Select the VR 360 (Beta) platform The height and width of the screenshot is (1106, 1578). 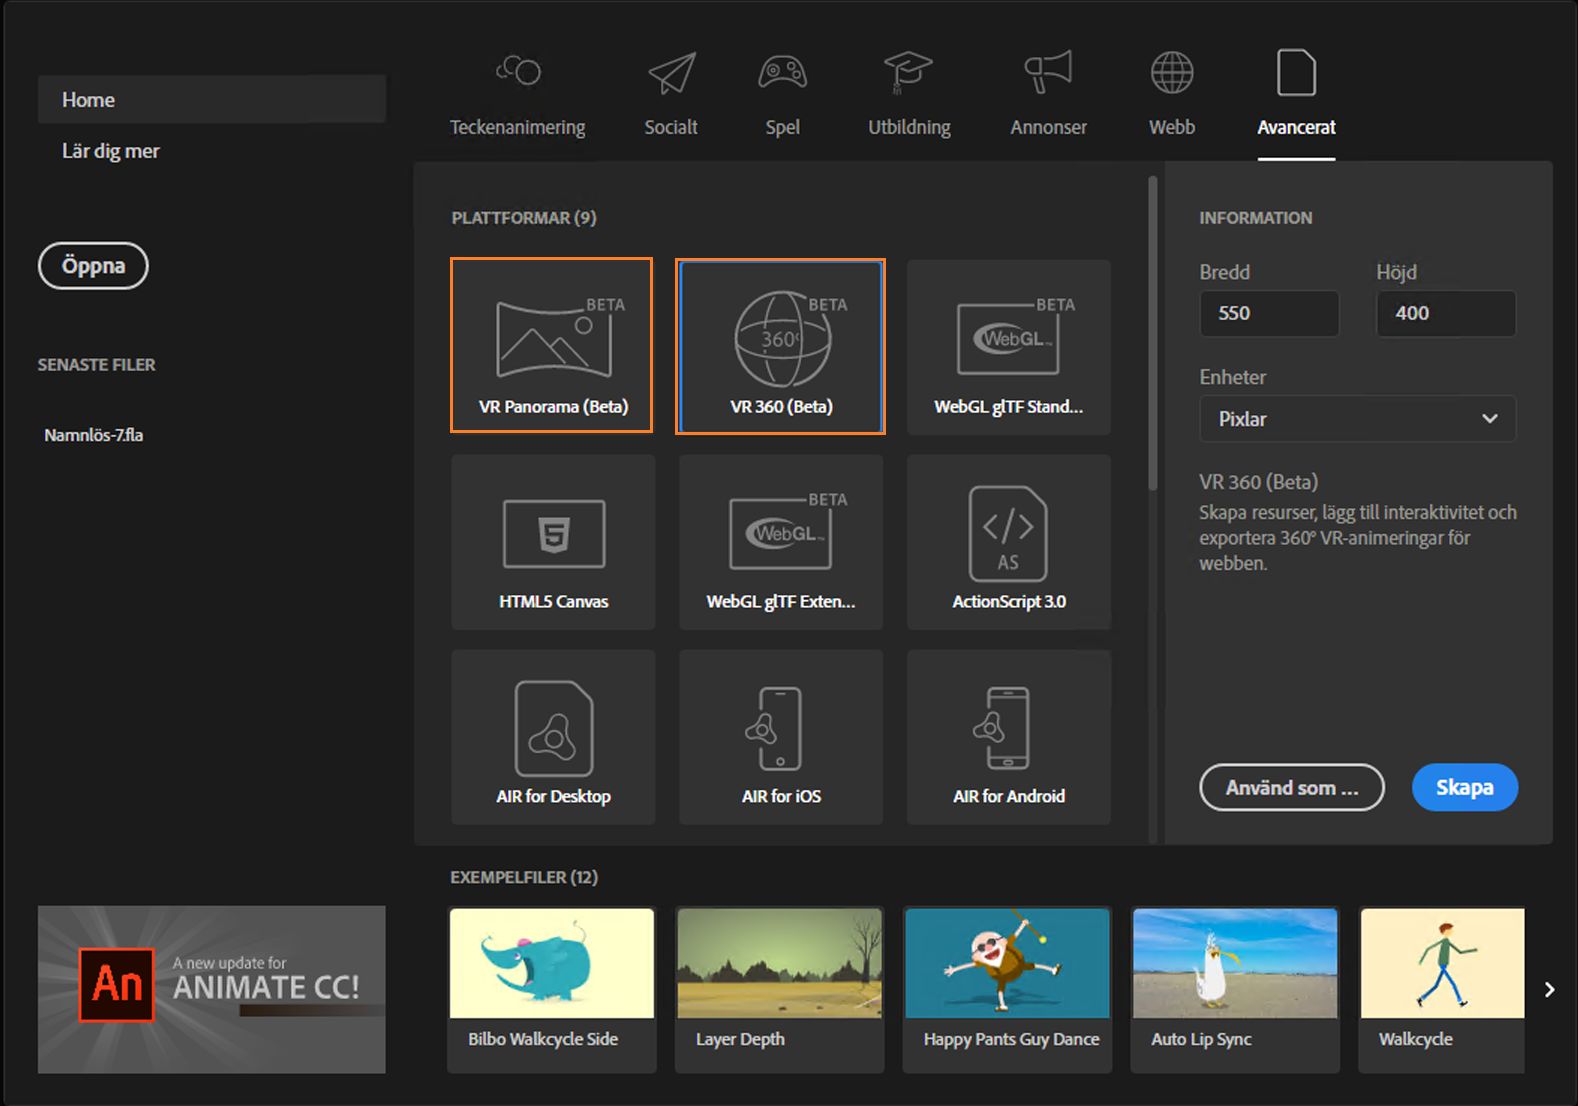780,347
